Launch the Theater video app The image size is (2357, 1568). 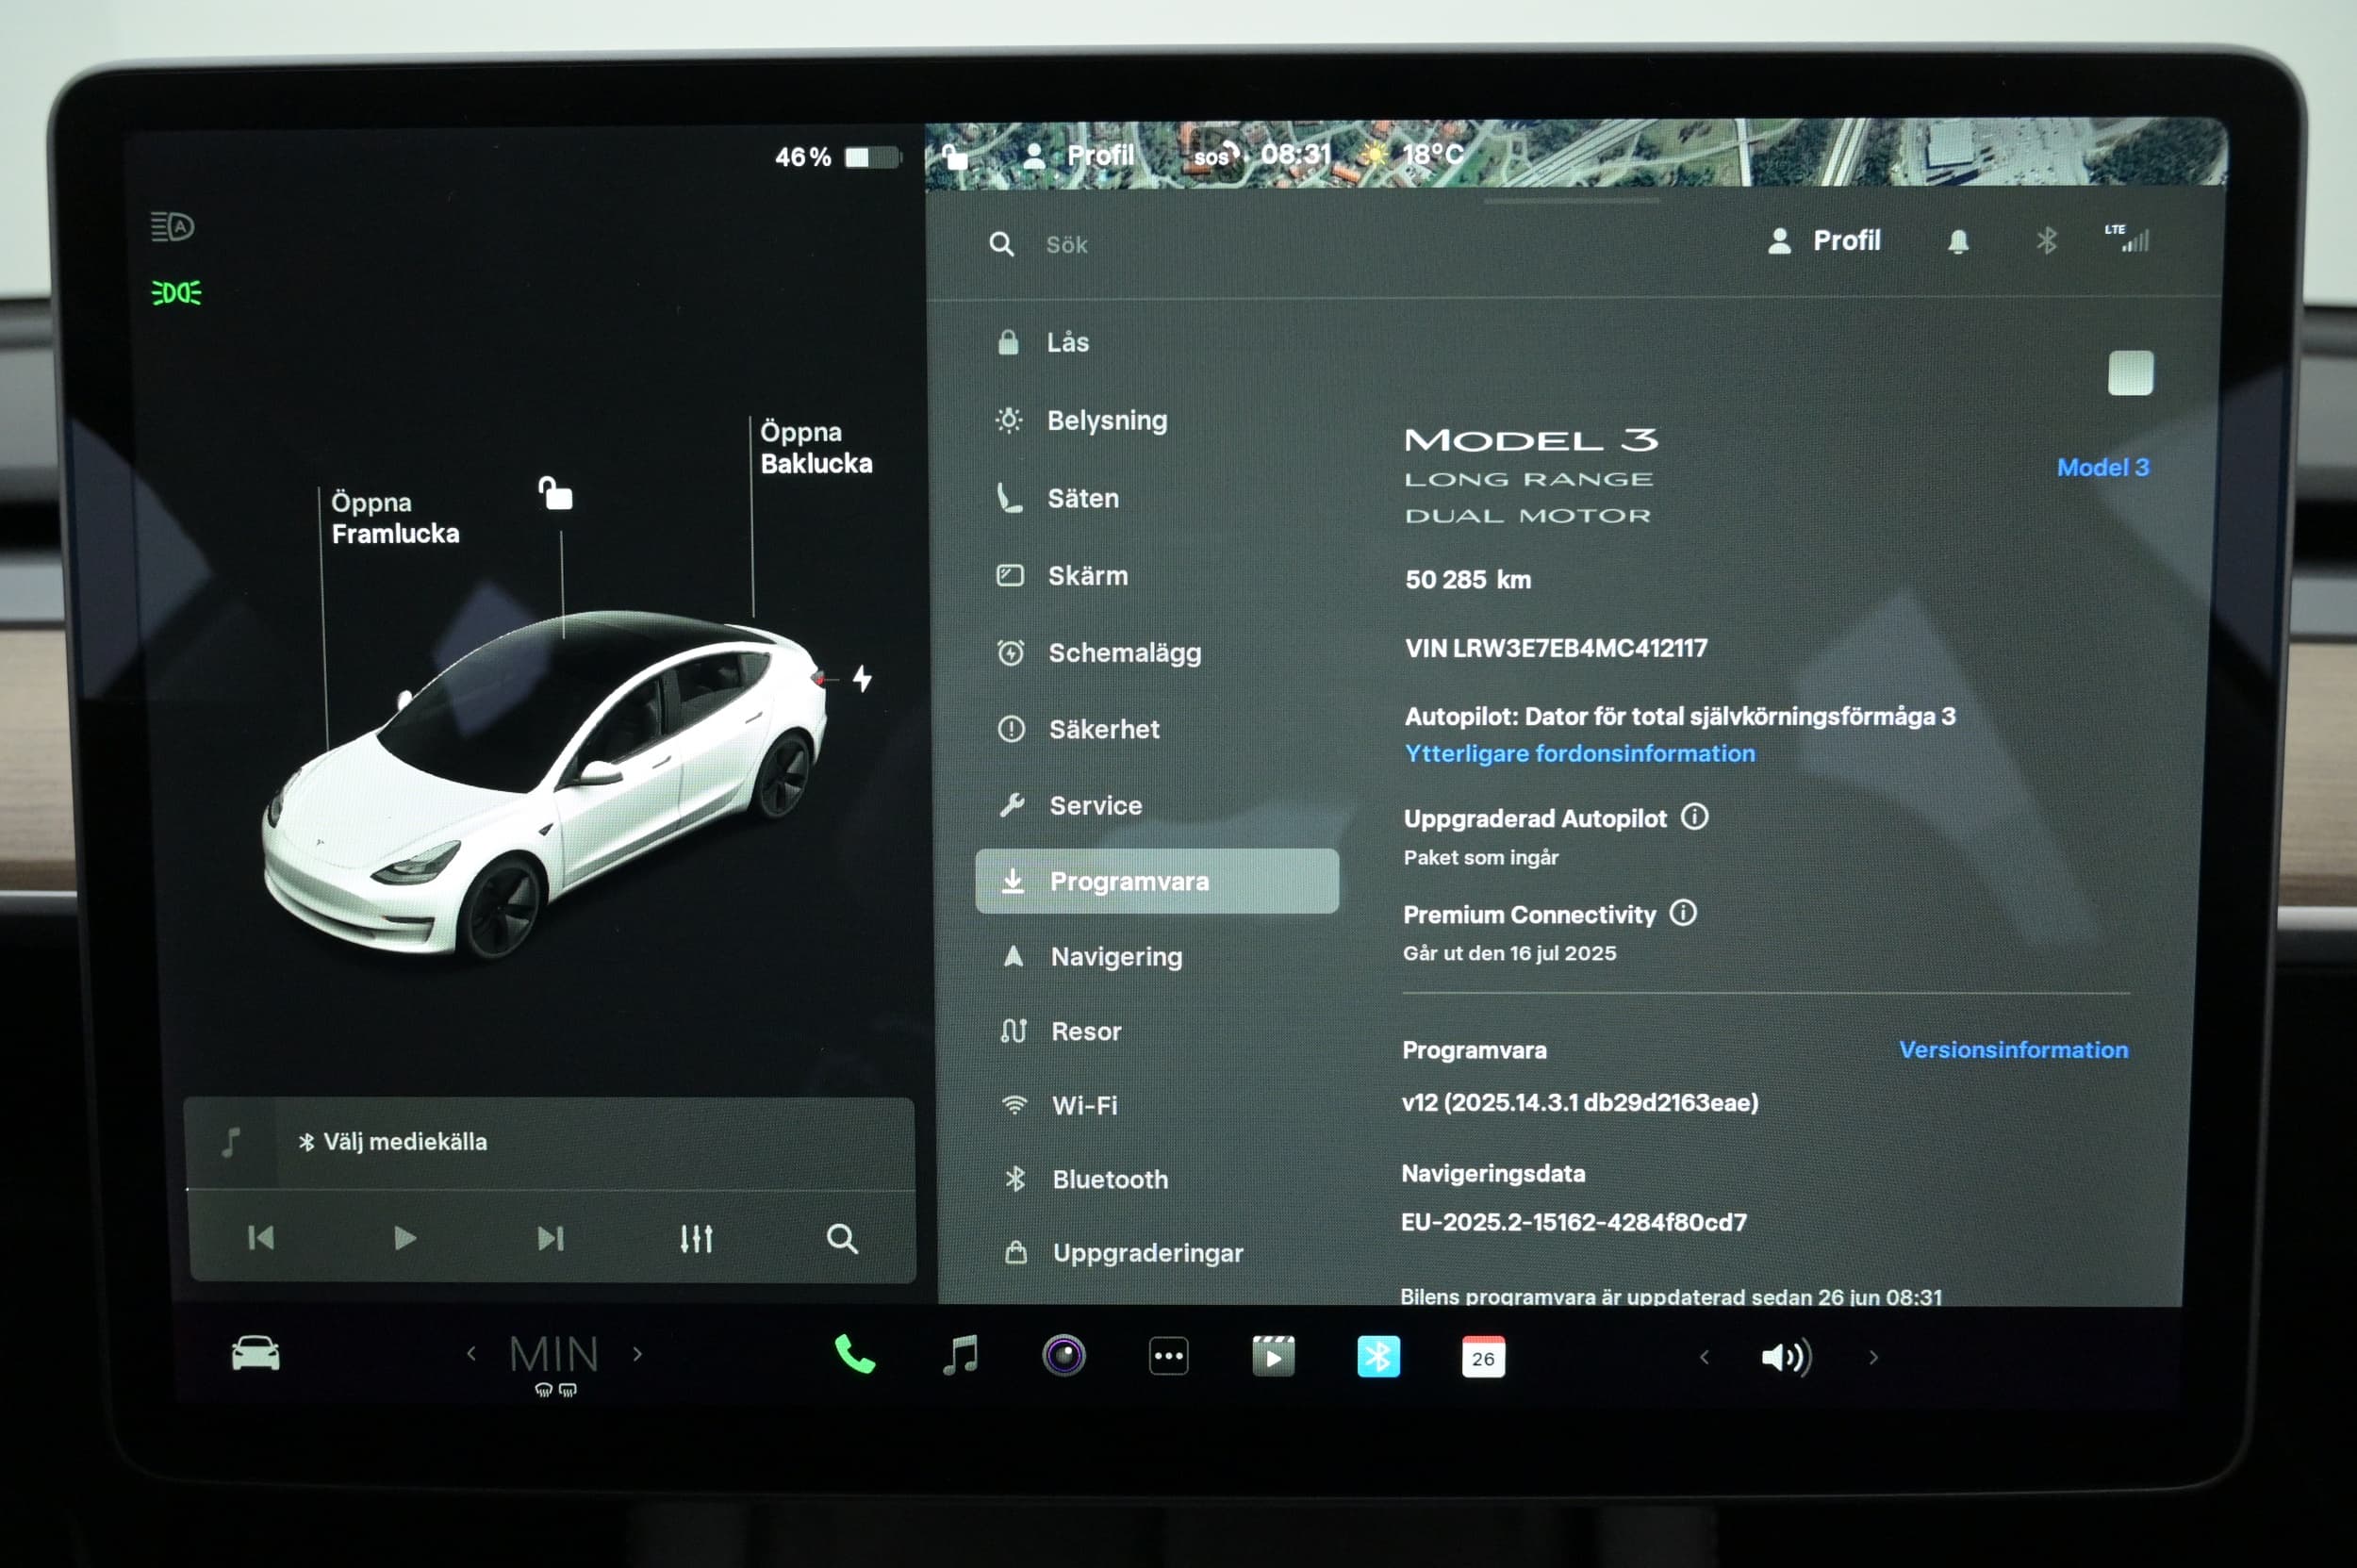point(1273,1357)
